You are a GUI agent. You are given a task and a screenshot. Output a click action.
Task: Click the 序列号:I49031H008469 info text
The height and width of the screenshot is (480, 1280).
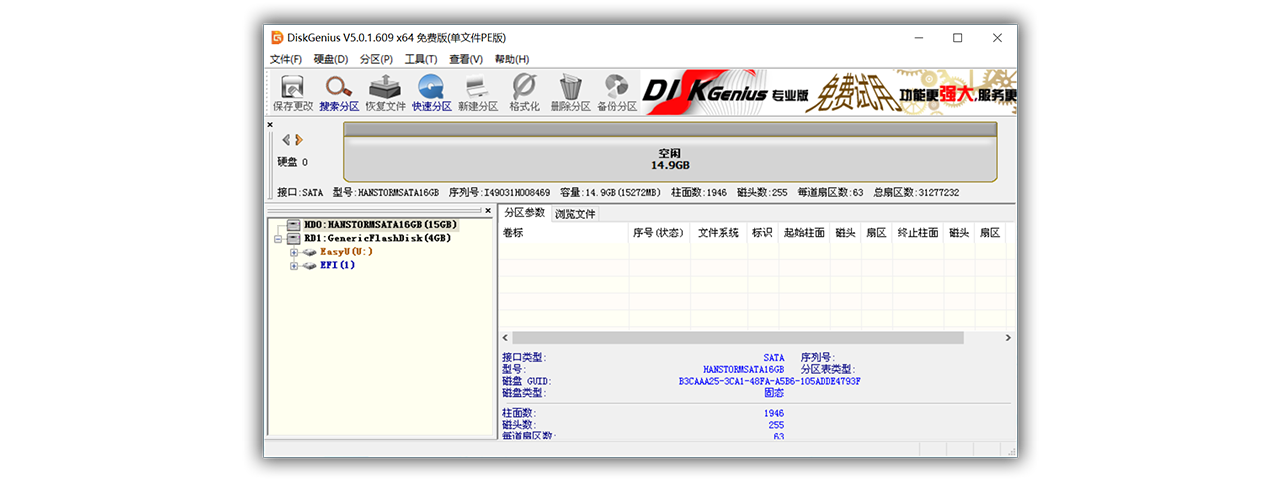pyautogui.click(x=499, y=192)
